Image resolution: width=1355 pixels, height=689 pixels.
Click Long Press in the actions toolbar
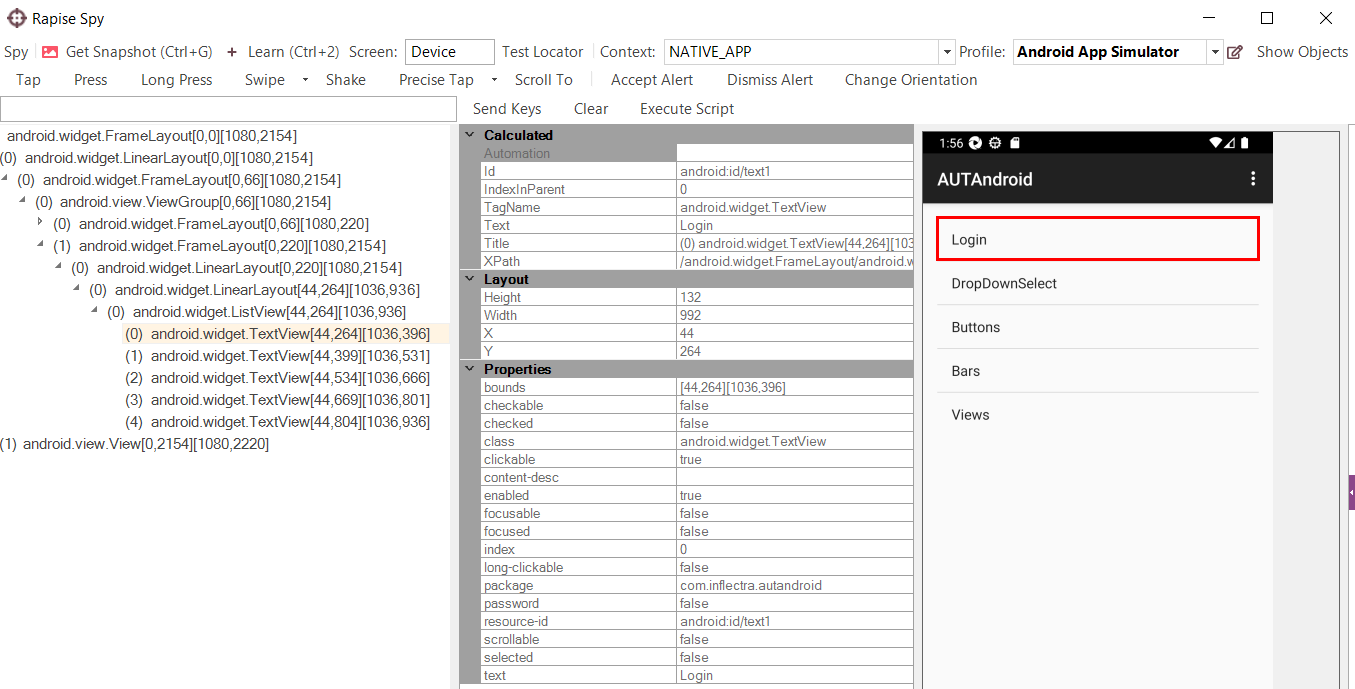tap(176, 80)
